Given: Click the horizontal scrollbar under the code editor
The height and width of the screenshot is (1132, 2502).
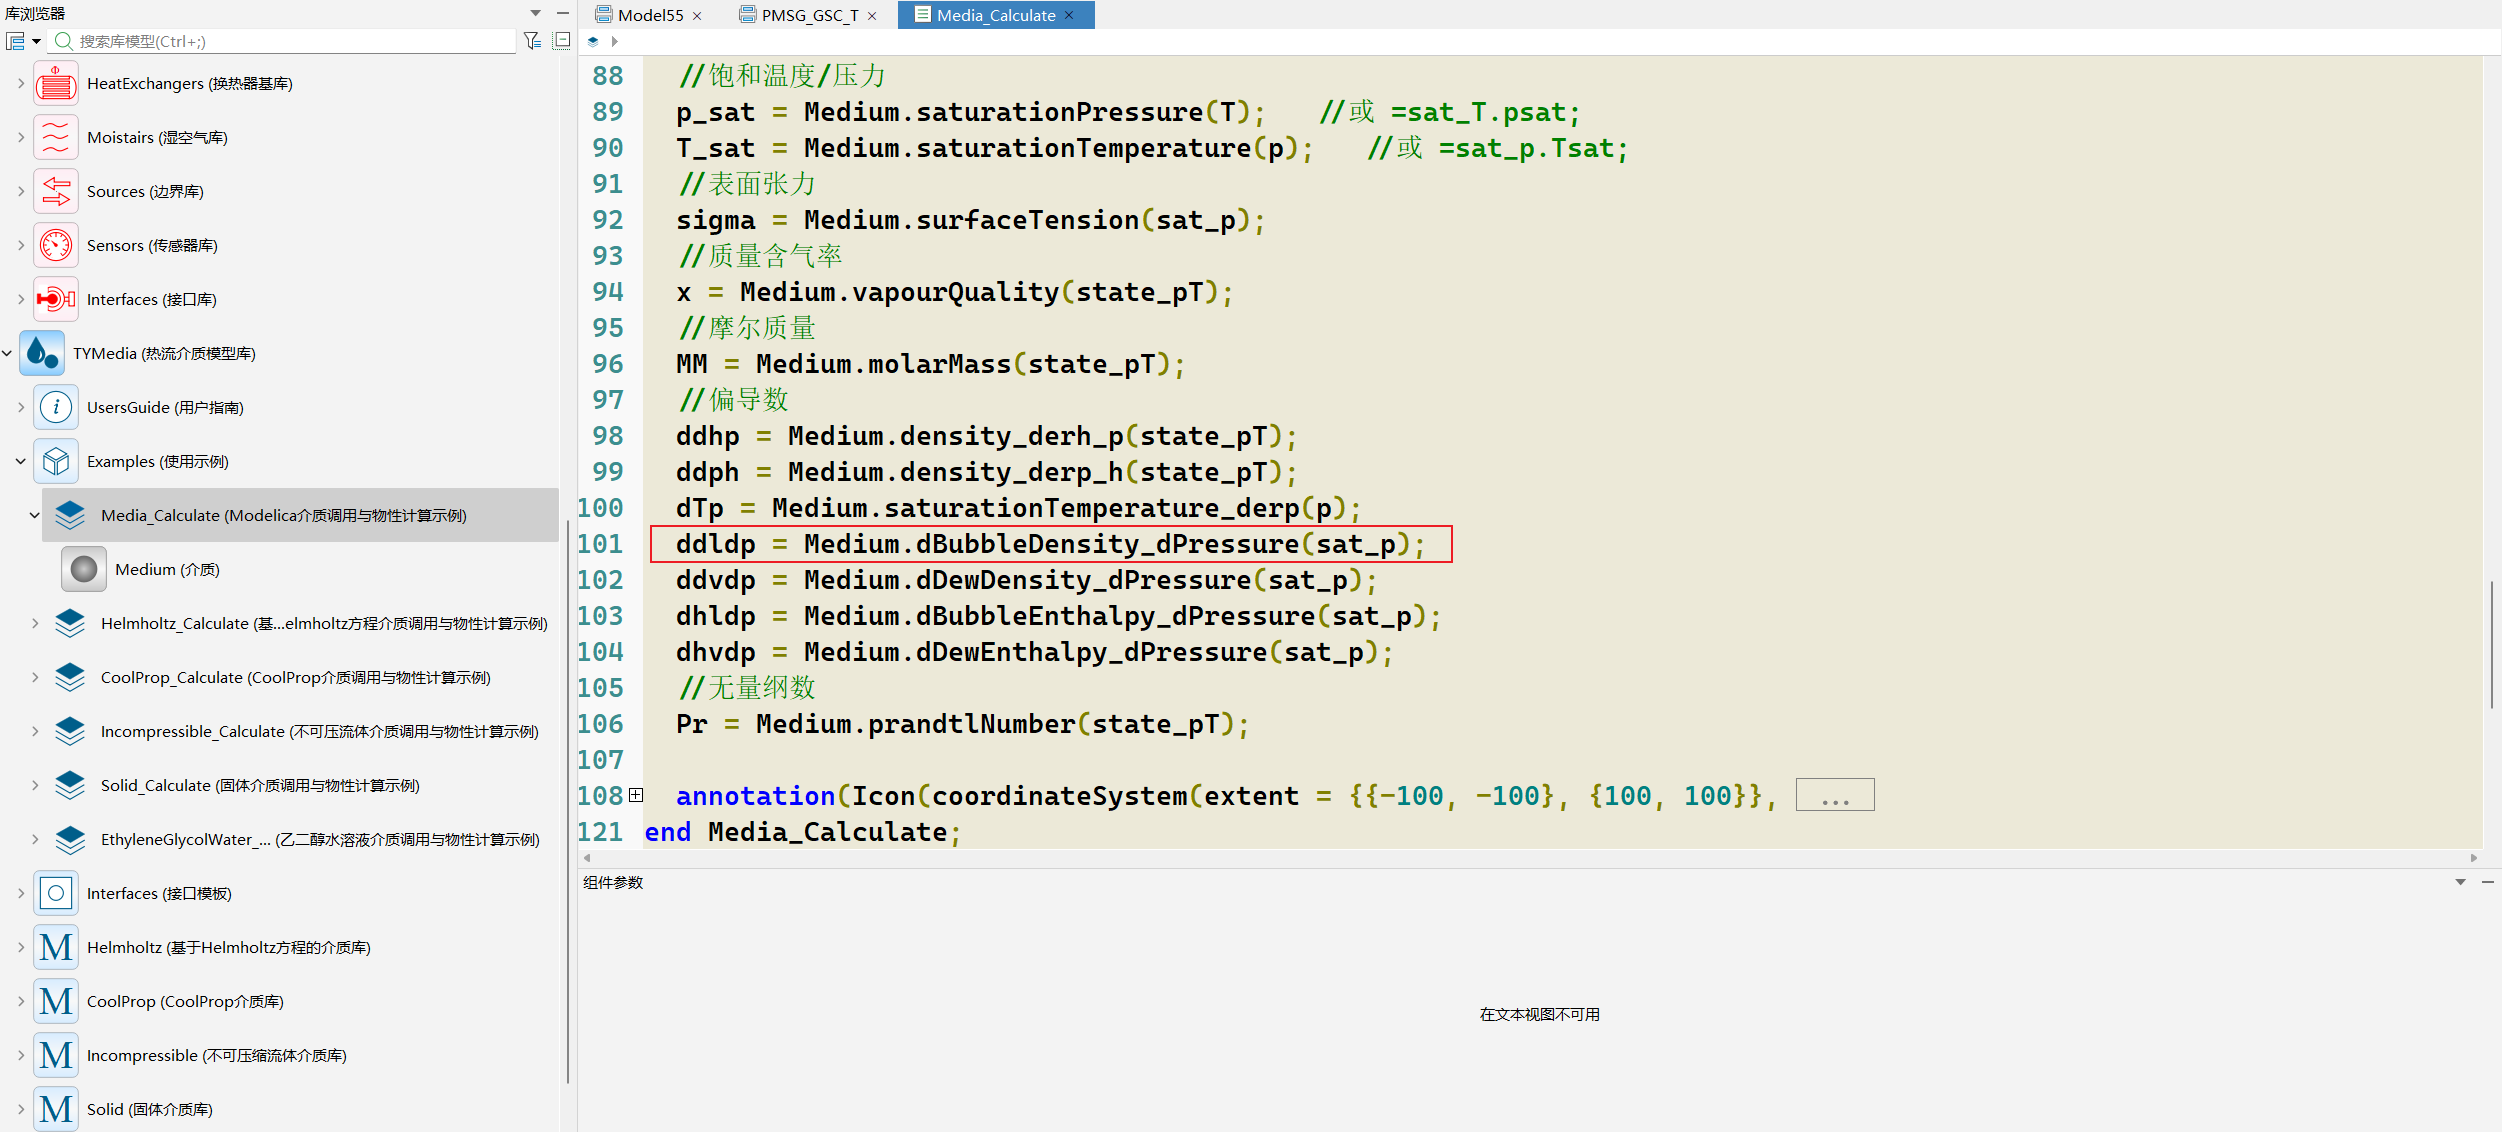Looking at the screenshot, I should tap(1529, 858).
